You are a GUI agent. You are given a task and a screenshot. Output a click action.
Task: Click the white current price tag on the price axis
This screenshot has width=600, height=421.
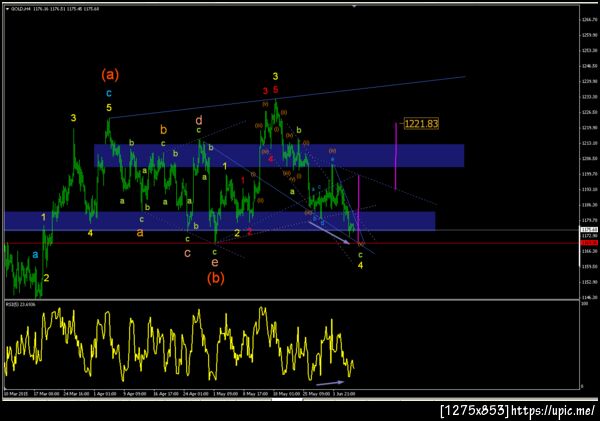tap(589, 230)
